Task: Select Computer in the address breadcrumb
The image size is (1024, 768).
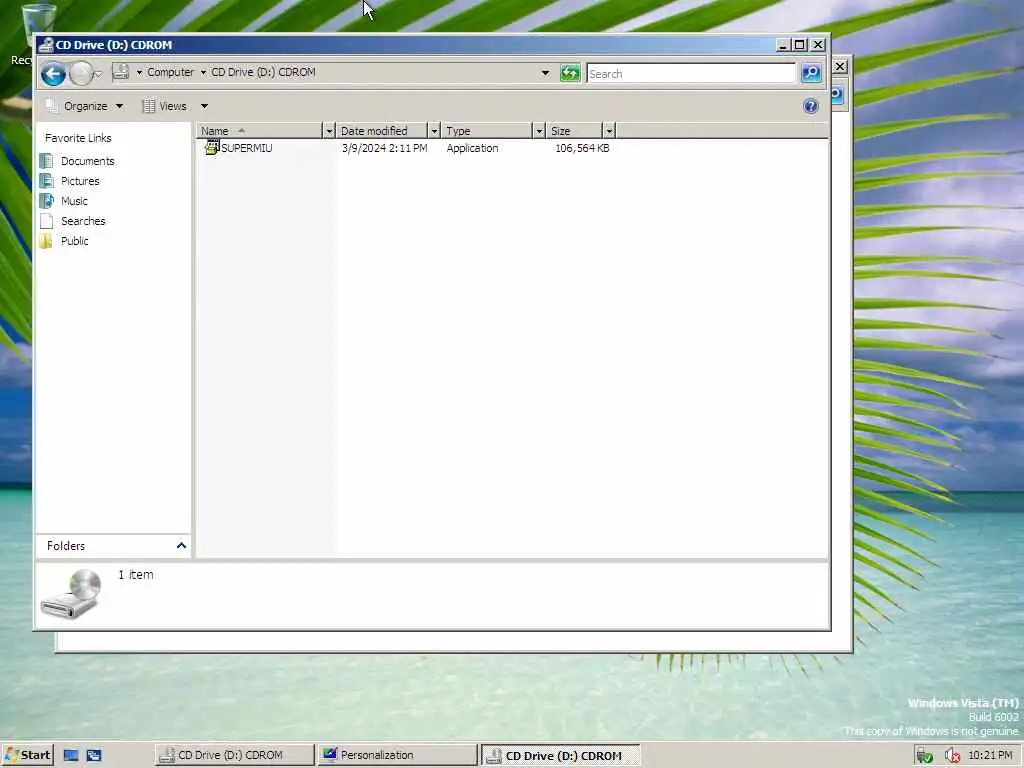Action: [170, 72]
